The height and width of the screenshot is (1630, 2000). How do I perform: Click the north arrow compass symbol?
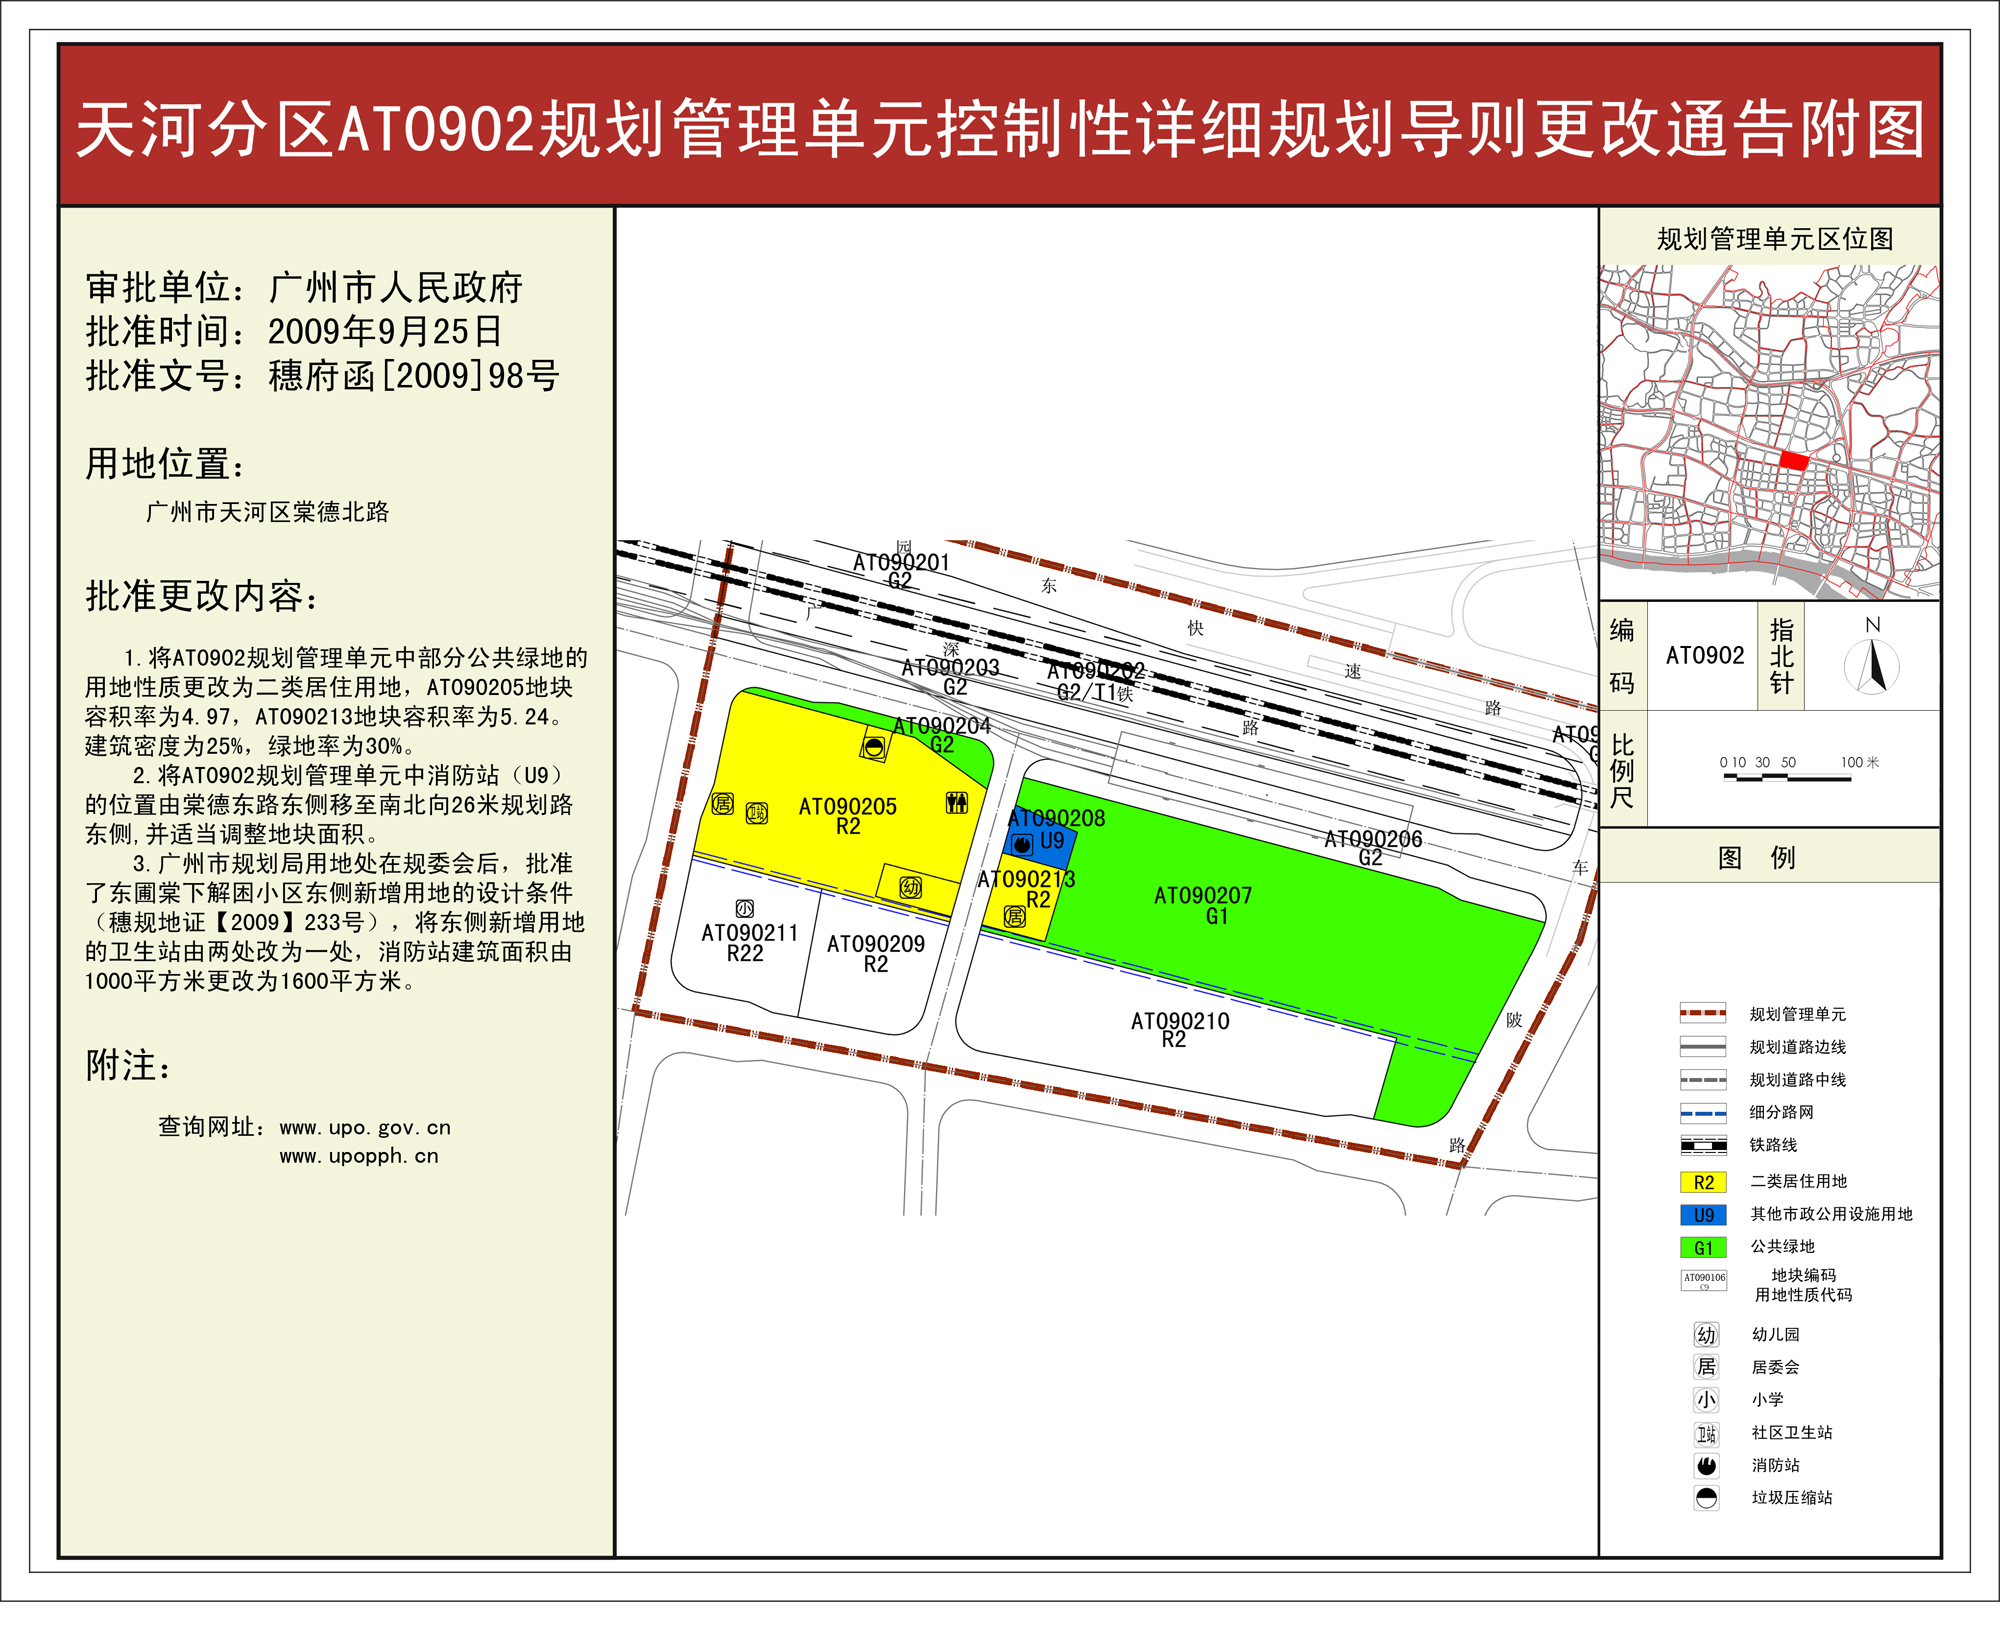pos(1872,667)
